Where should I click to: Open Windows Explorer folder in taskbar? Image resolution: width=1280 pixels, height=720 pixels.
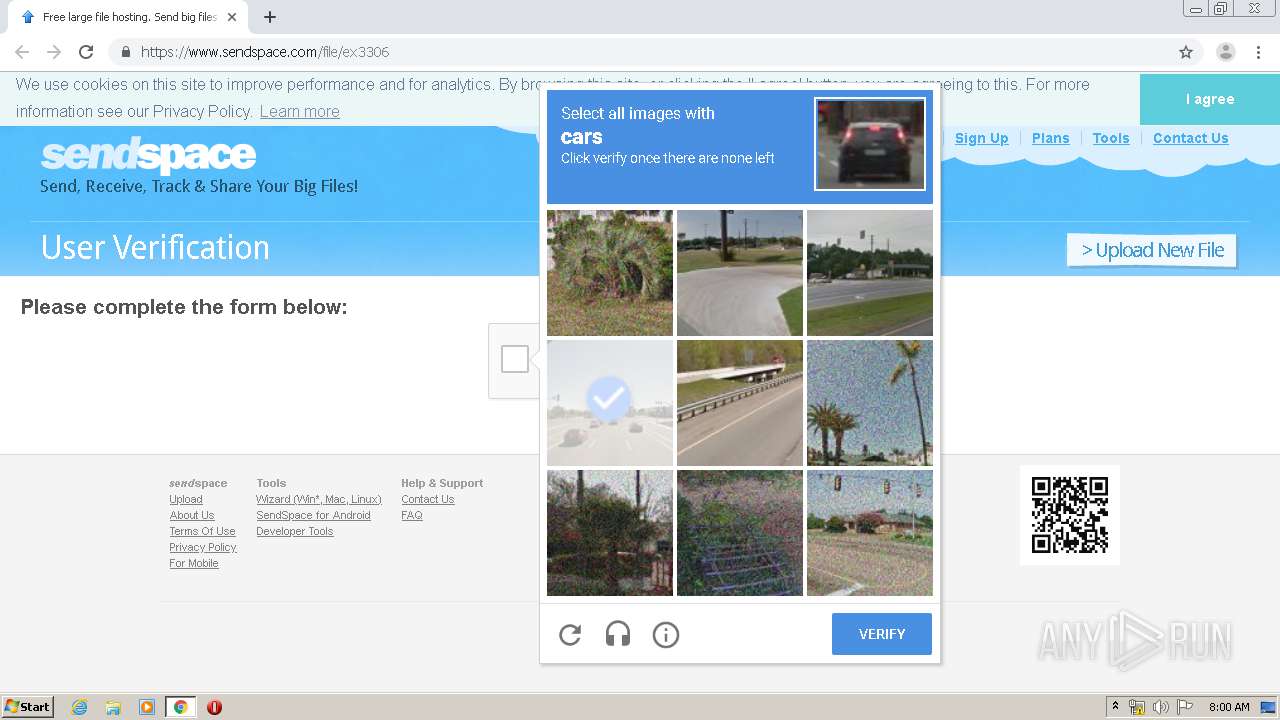[x=113, y=707]
